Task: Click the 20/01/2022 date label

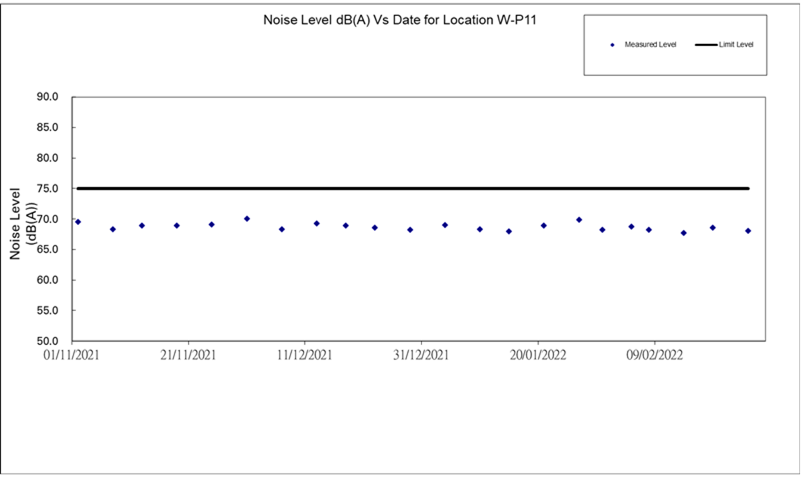Action: (538, 355)
